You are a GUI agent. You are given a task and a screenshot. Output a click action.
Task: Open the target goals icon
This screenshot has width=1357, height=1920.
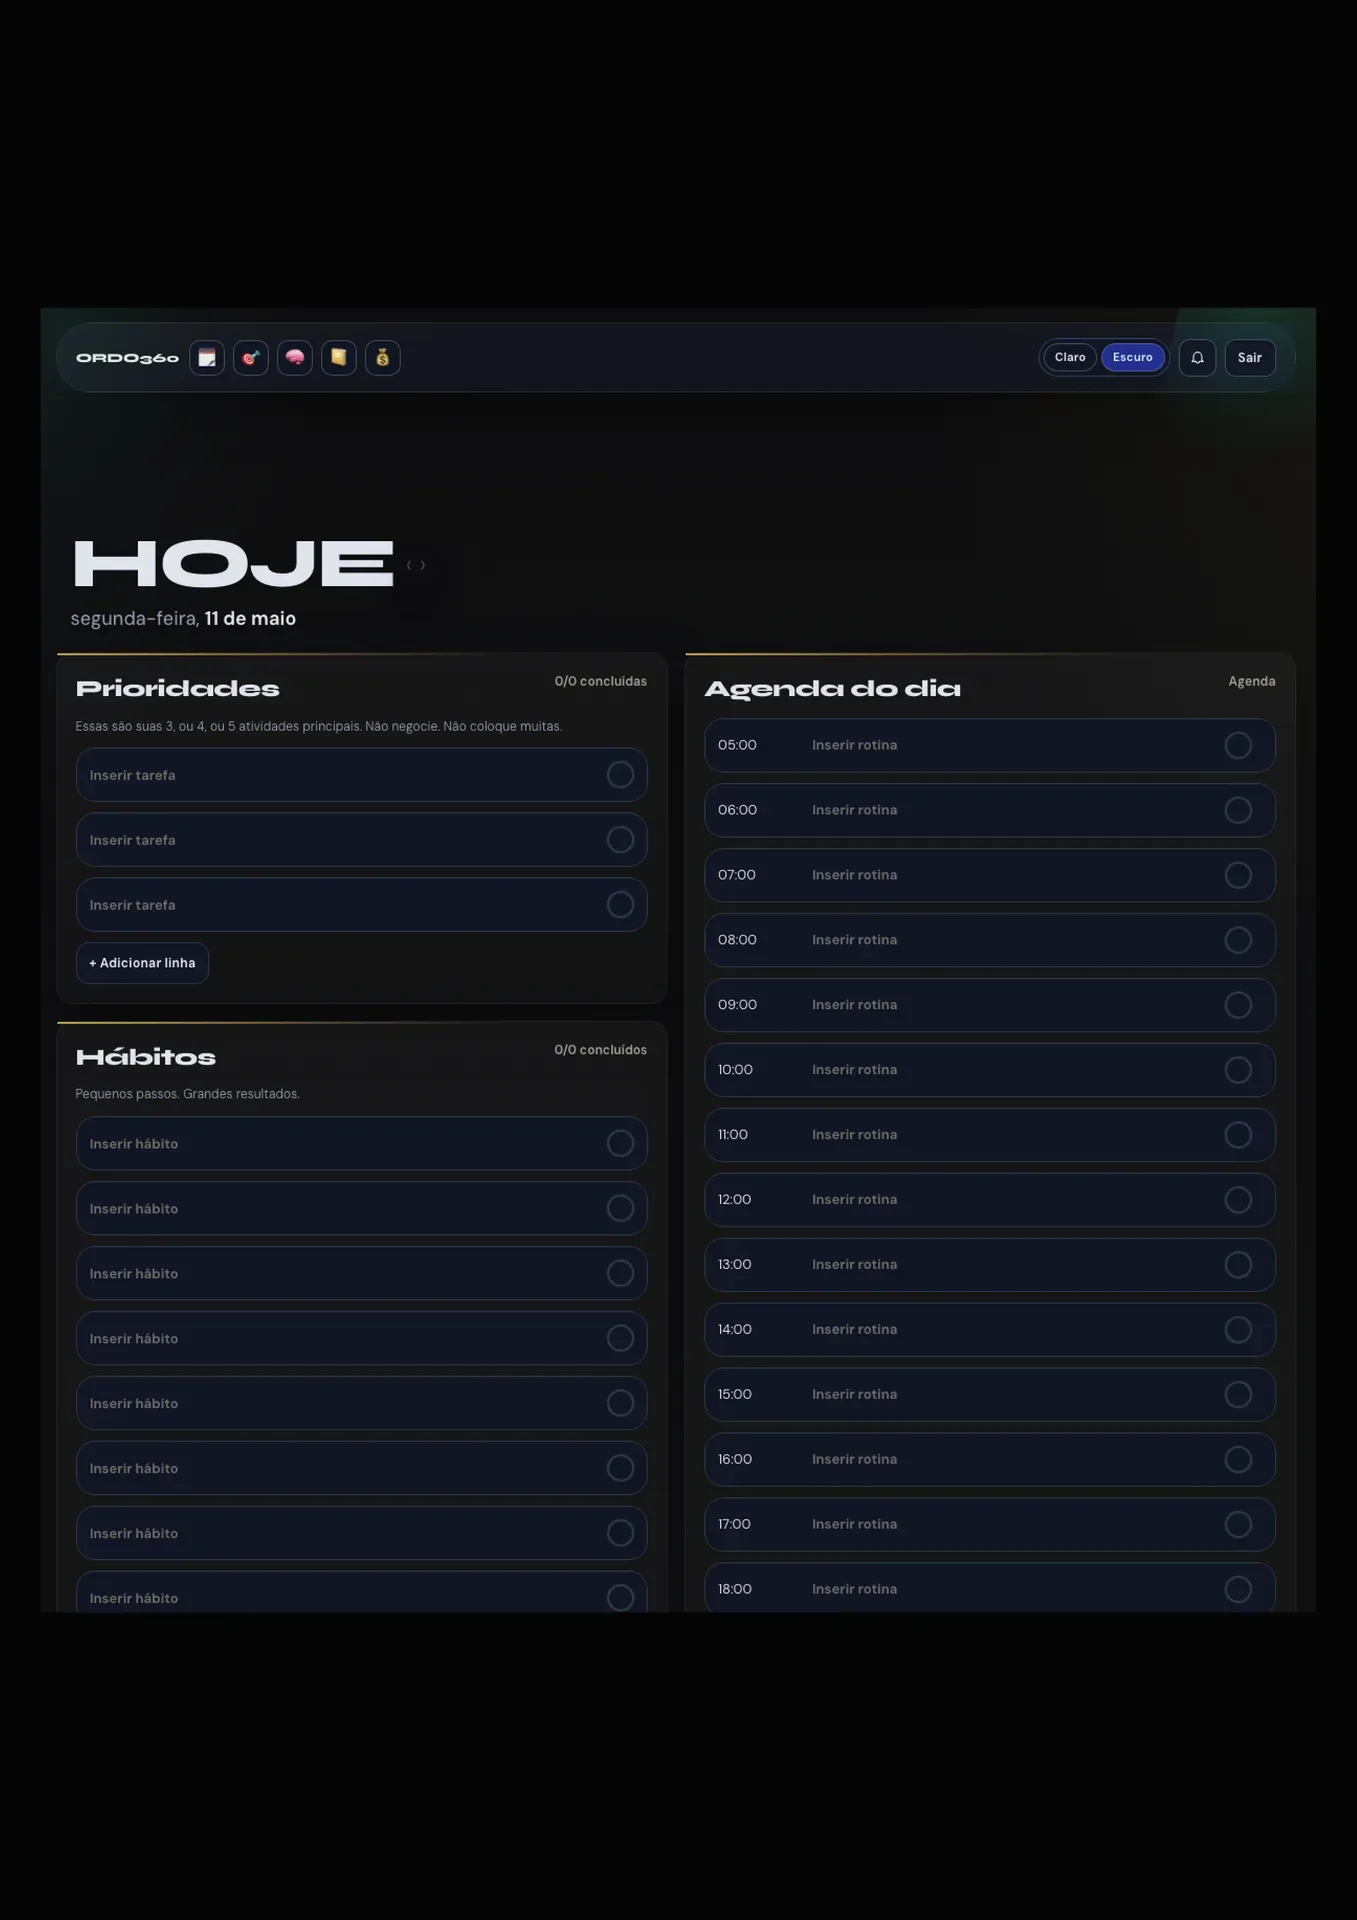[251, 358]
